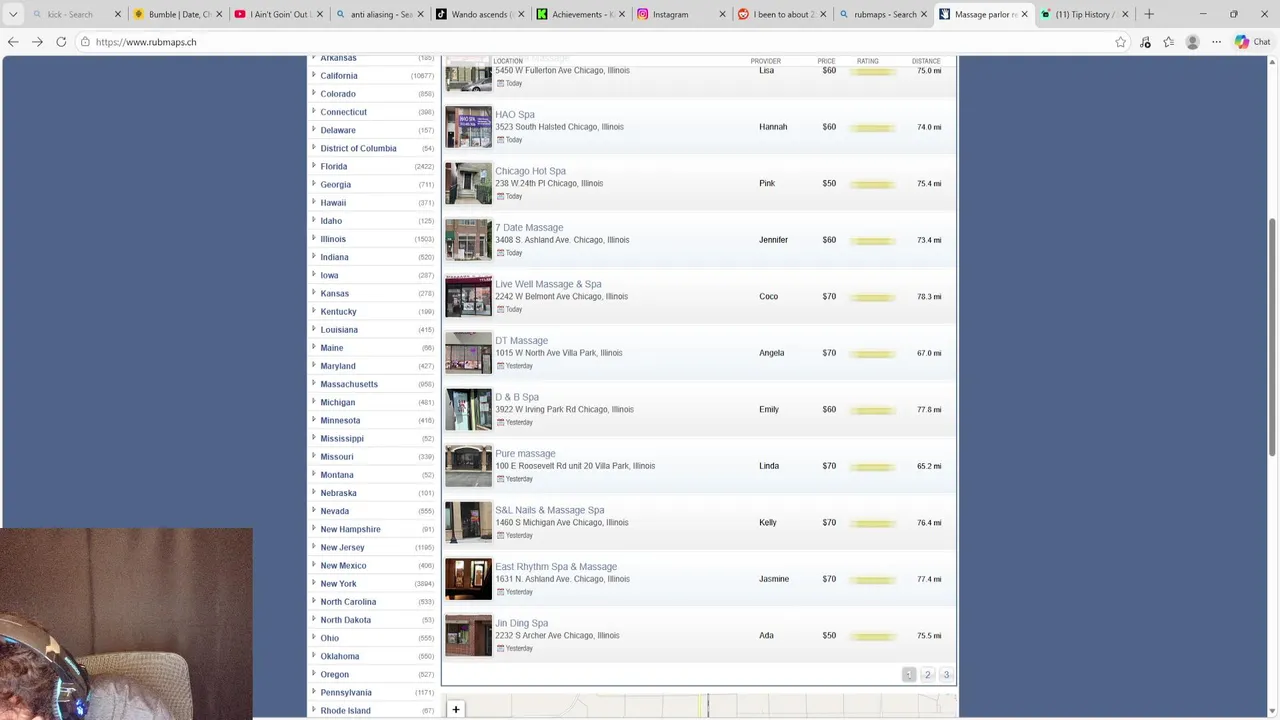Open a new browser tab
The image size is (1280, 720).
pos(1148,14)
